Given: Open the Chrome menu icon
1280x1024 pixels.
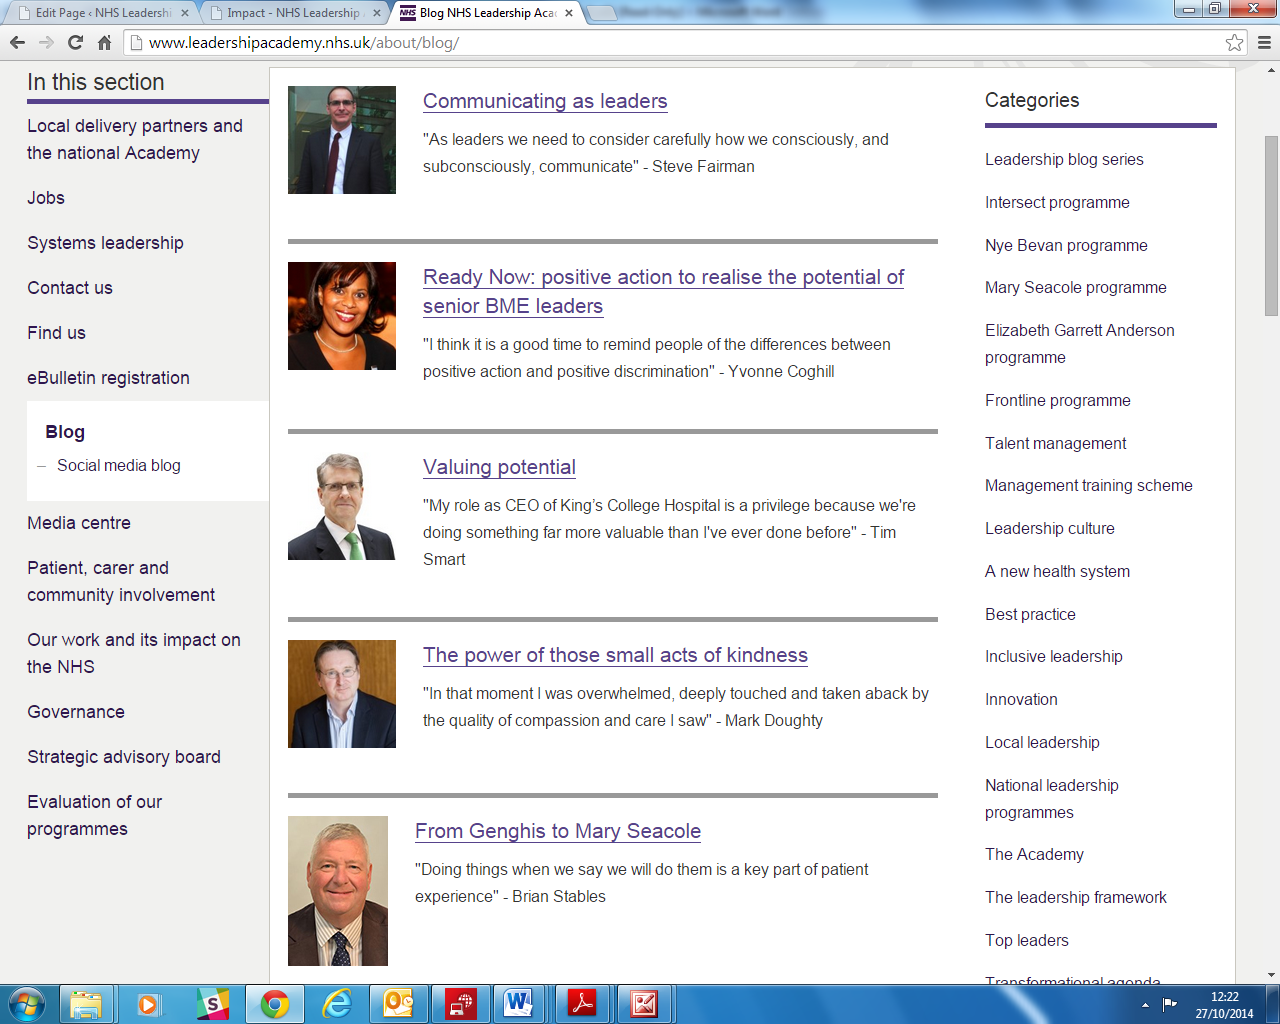Looking at the screenshot, I should (1264, 42).
